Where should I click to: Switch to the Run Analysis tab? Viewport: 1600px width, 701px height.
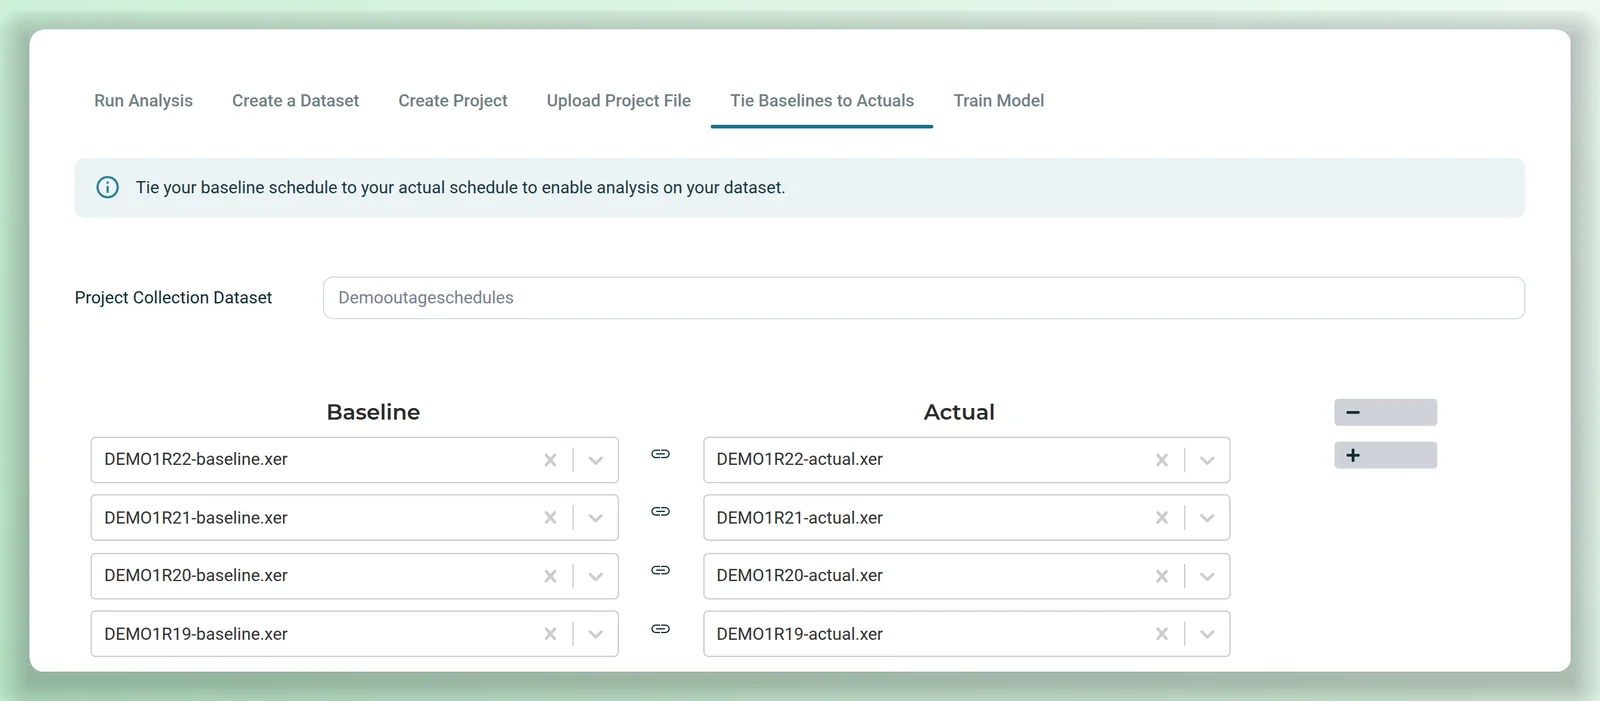pos(143,101)
